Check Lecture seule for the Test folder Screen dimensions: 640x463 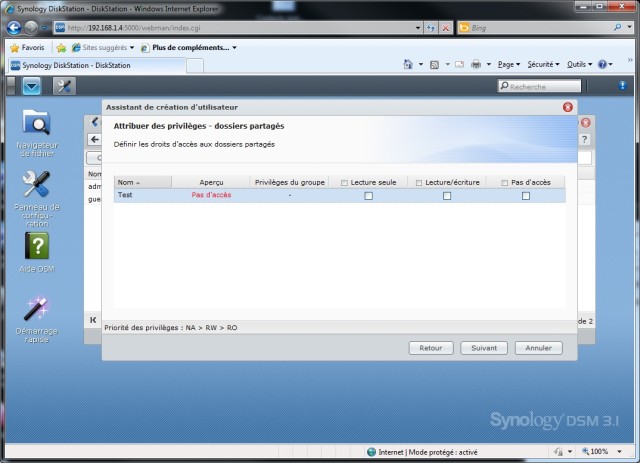click(x=368, y=196)
